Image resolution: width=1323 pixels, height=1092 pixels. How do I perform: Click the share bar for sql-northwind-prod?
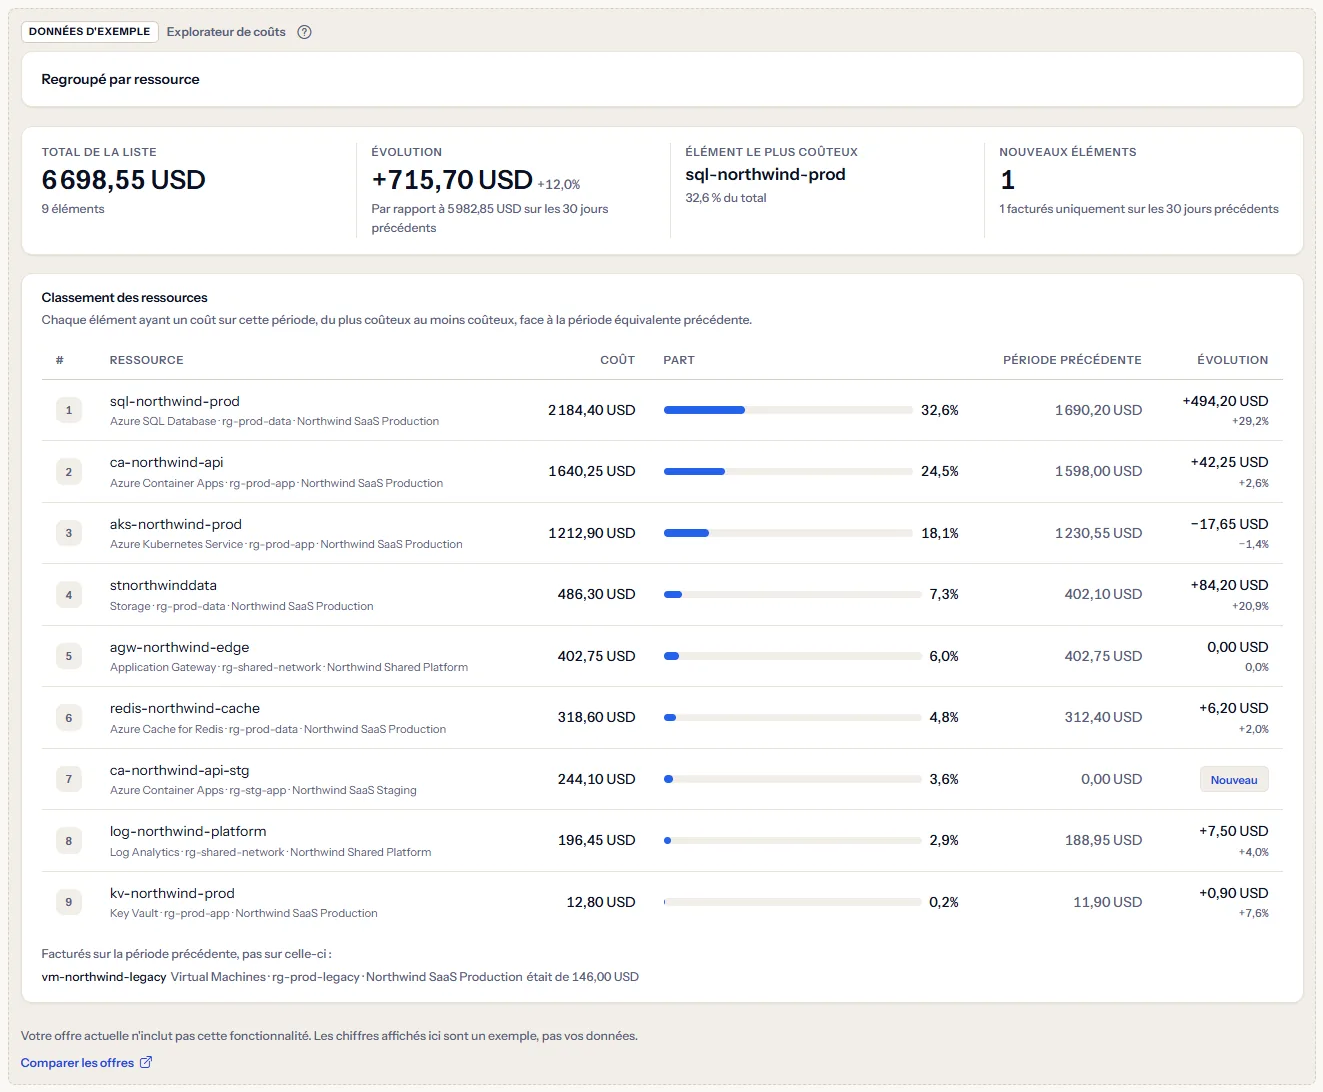tap(788, 410)
